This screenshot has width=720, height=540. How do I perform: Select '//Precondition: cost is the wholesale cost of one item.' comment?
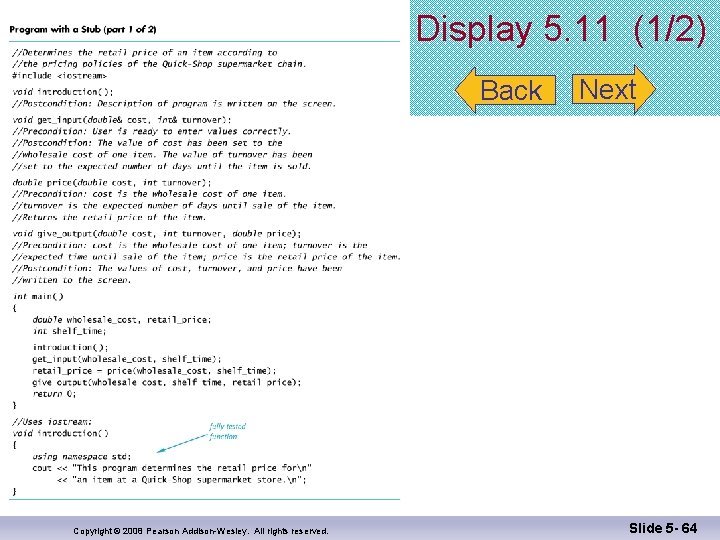pos(149,194)
